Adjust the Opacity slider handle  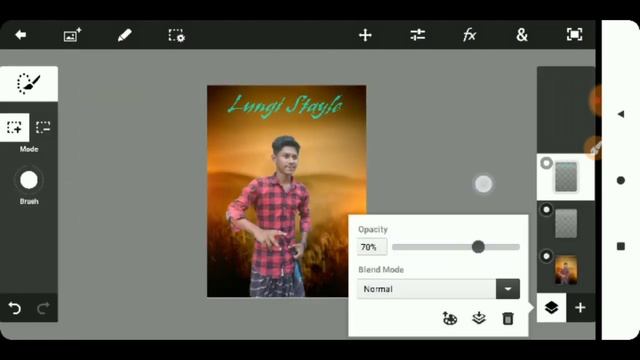[x=478, y=247]
